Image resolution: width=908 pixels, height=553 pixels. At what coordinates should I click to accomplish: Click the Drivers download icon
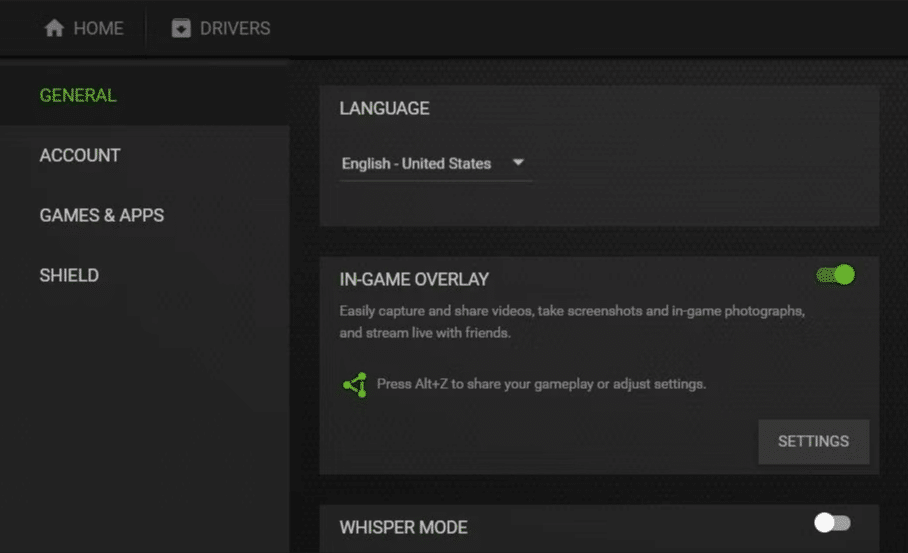(181, 28)
